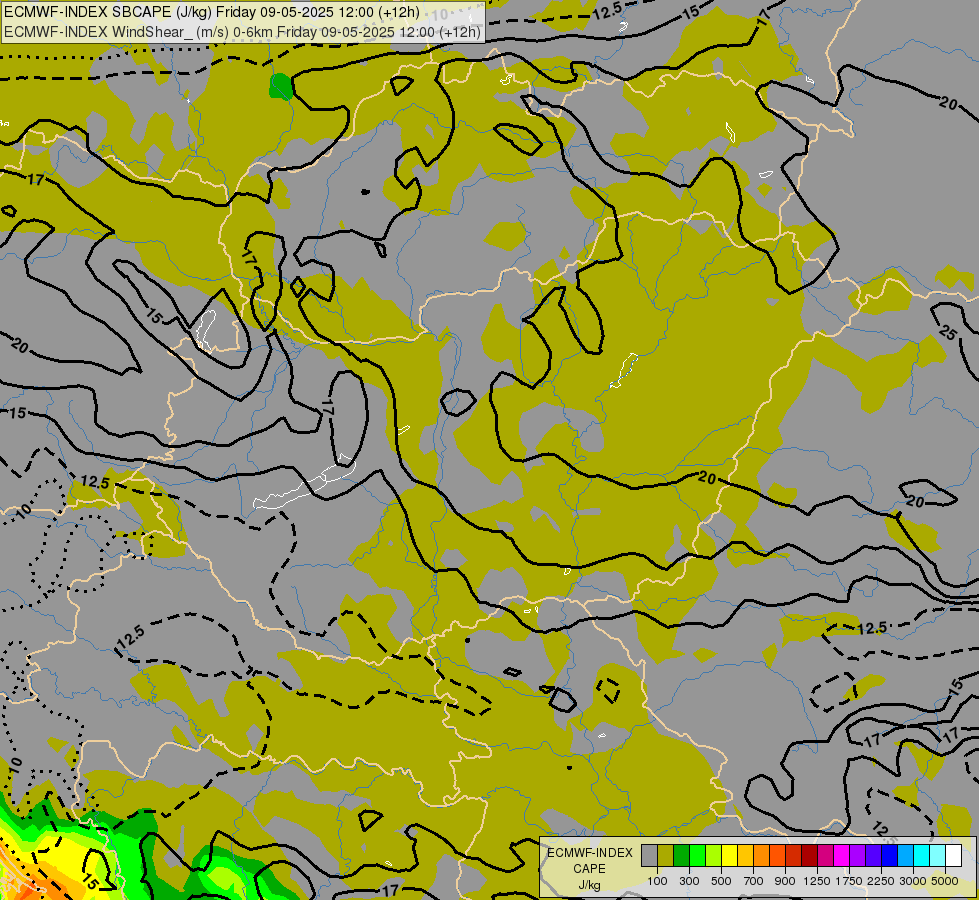The width and height of the screenshot is (979, 900).
Task: Click the legend value 1250
Action: pyautogui.click(x=817, y=881)
